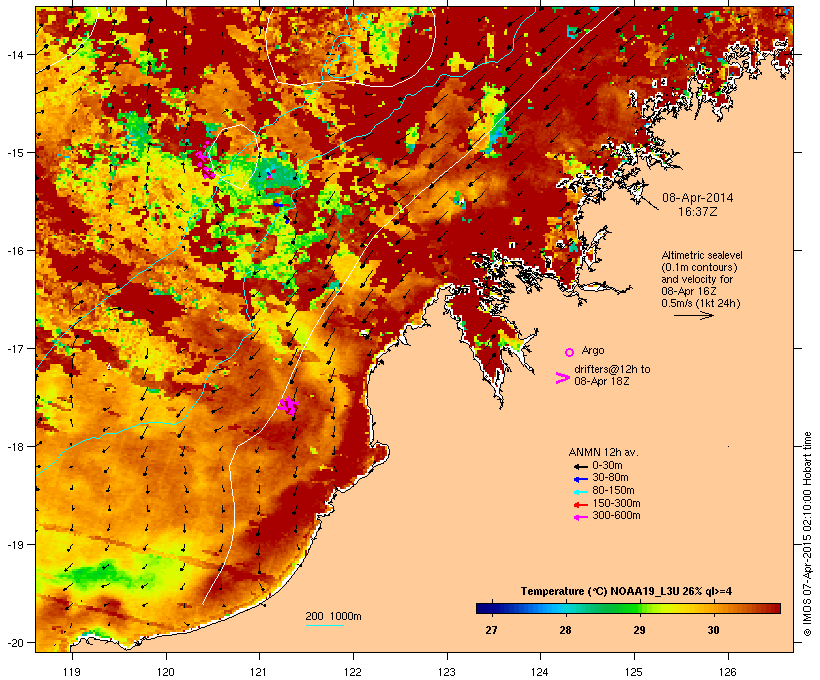This screenshot has width=820, height=680.
Task: Click the red 150-300m legend arrow
Action: (580, 505)
